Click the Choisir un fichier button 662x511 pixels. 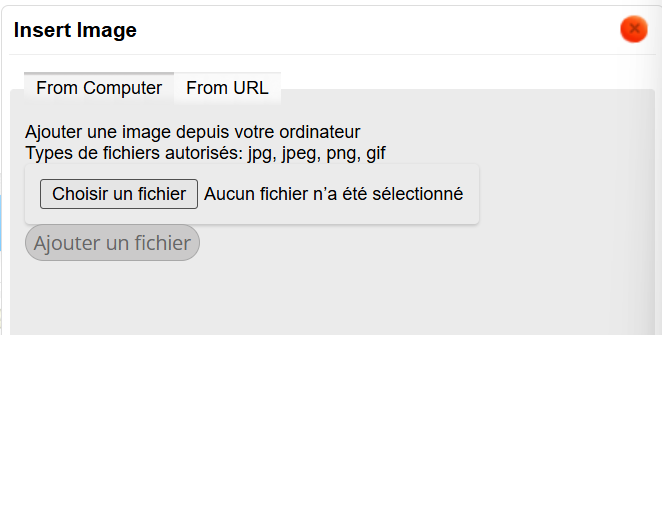(119, 194)
